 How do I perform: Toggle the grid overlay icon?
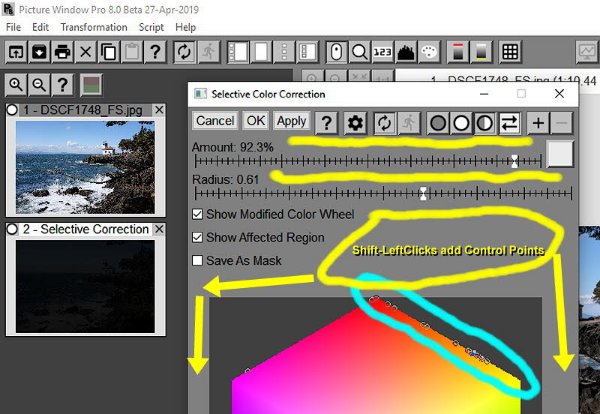pos(510,52)
